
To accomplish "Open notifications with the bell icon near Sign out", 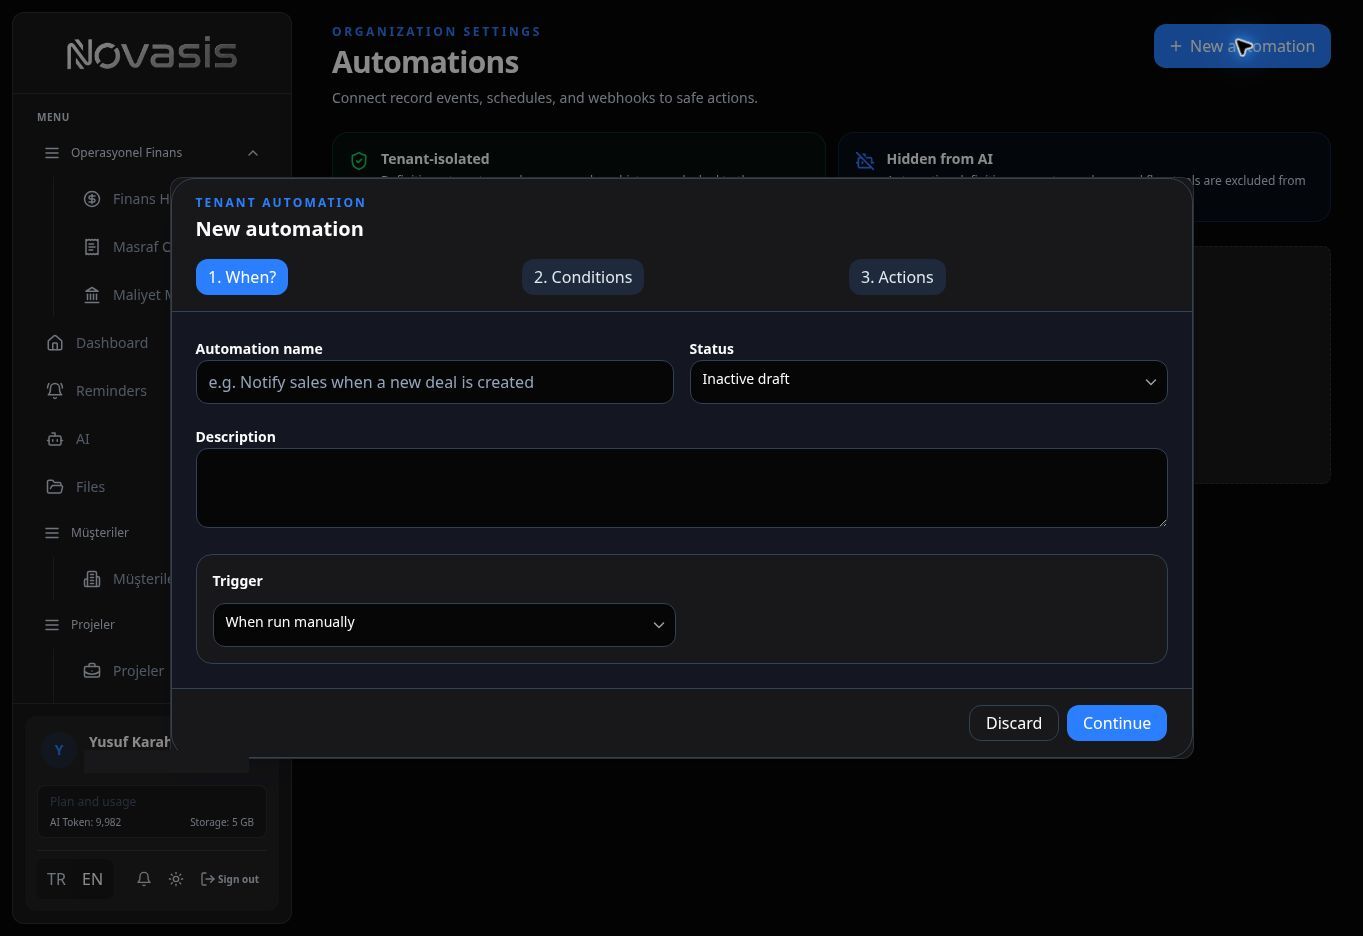I will click(x=144, y=879).
